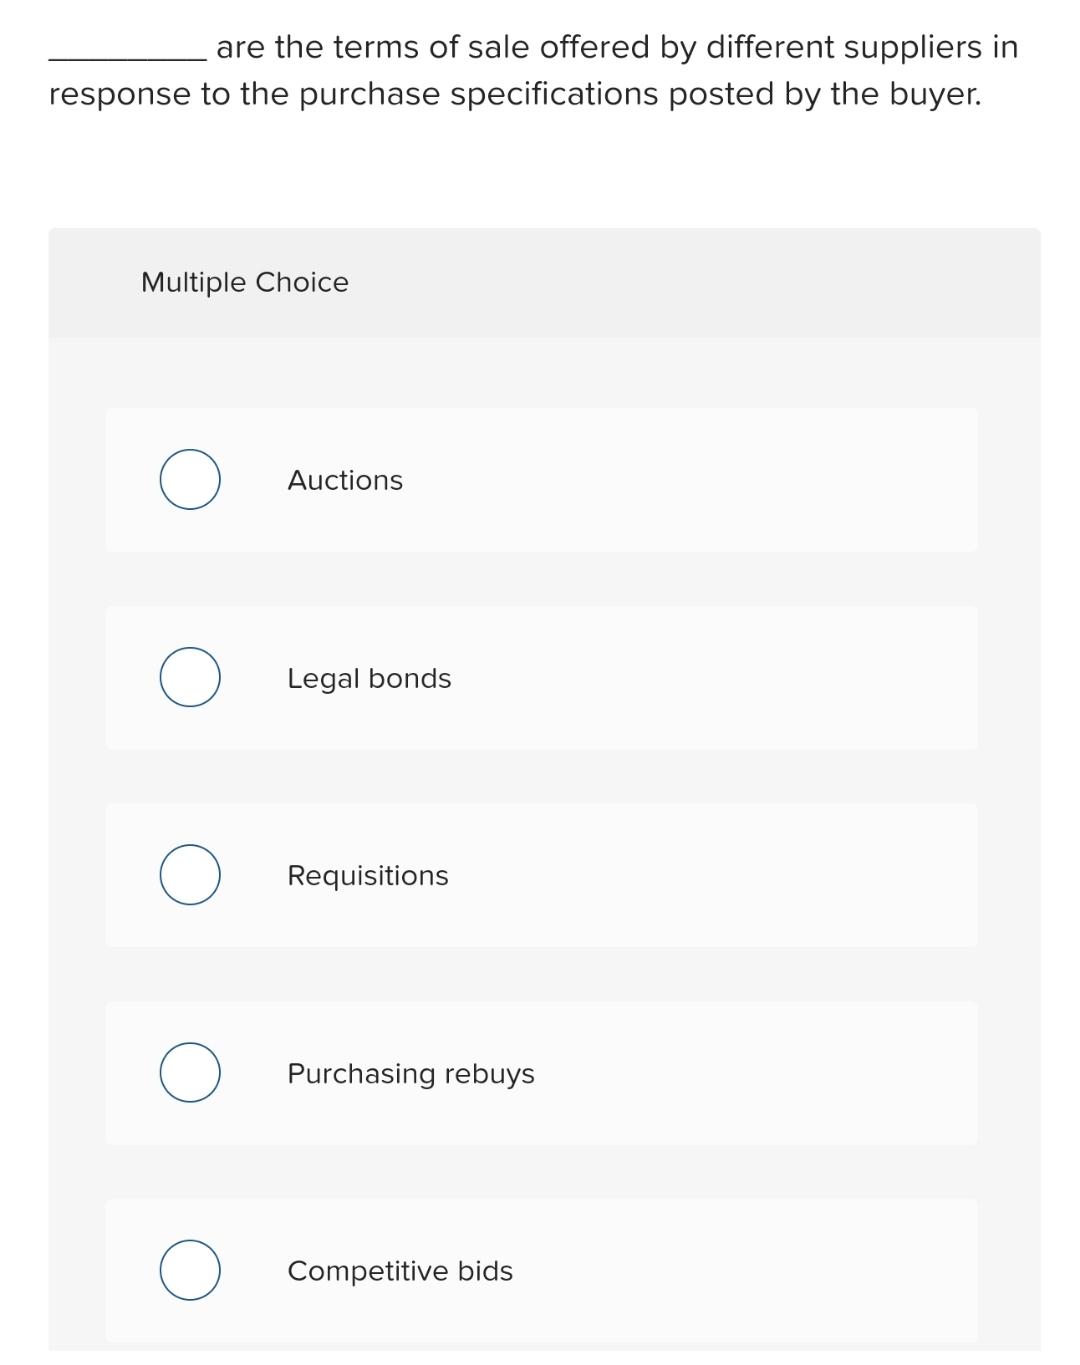Select the Purchasing rebuys radio button
Screen dimensions: 1080x1365
pyautogui.click(x=189, y=1073)
